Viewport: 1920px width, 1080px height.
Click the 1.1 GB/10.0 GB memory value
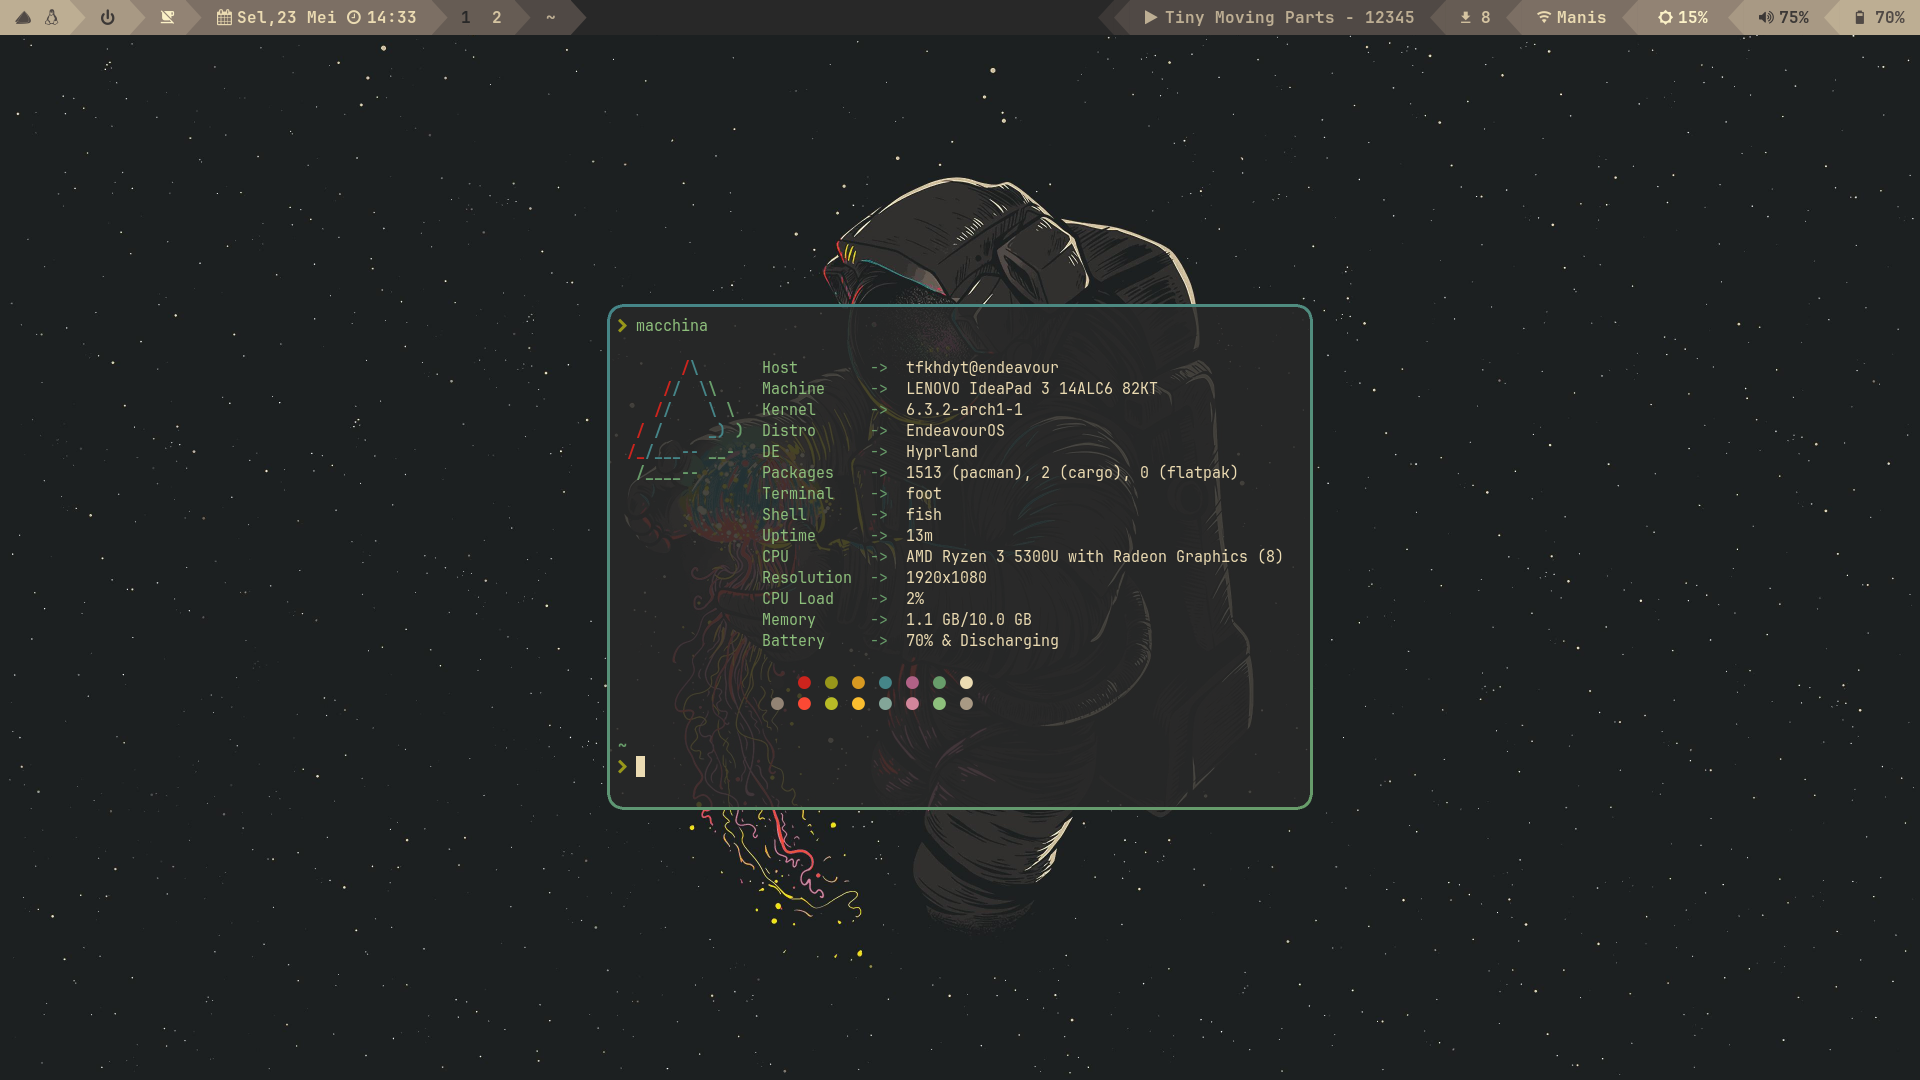pyautogui.click(x=969, y=620)
